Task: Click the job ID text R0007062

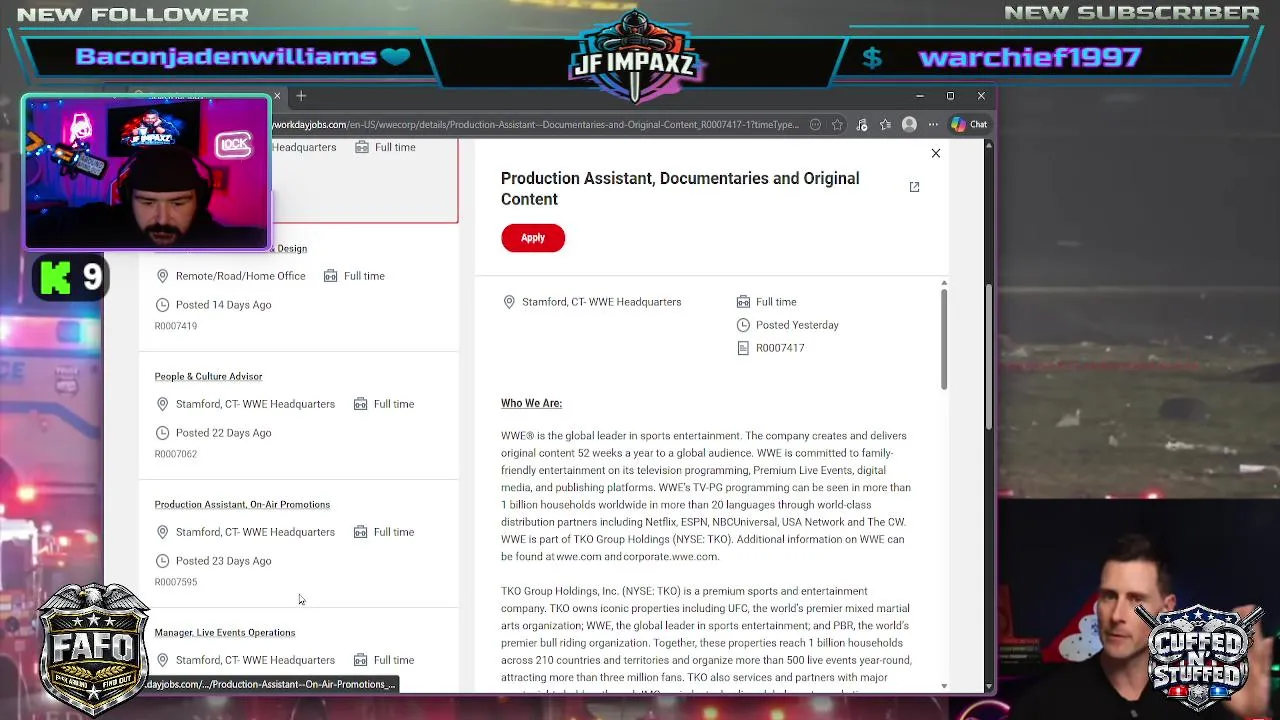Action: click(x=176, y=454)
